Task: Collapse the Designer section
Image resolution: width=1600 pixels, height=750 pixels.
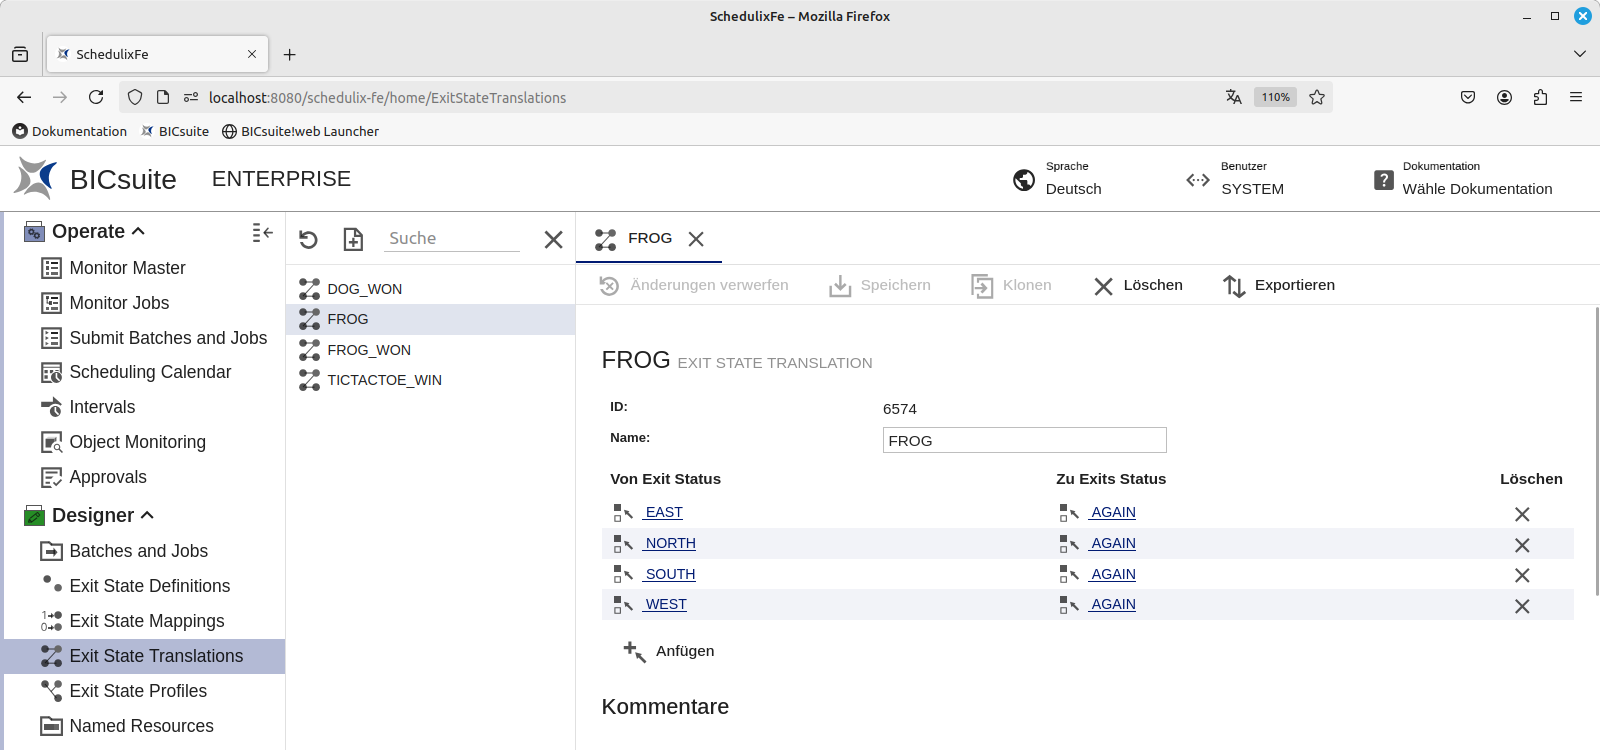Action: 148,515
